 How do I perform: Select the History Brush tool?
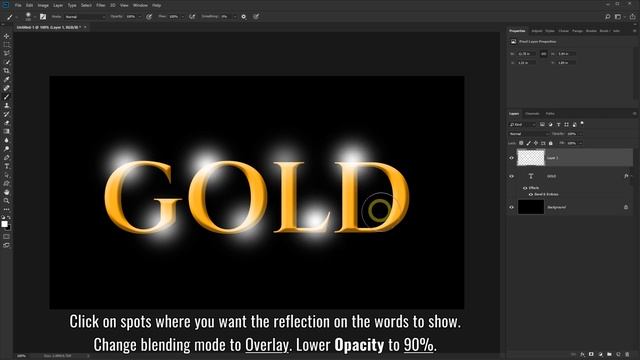(x=7, y=114)
